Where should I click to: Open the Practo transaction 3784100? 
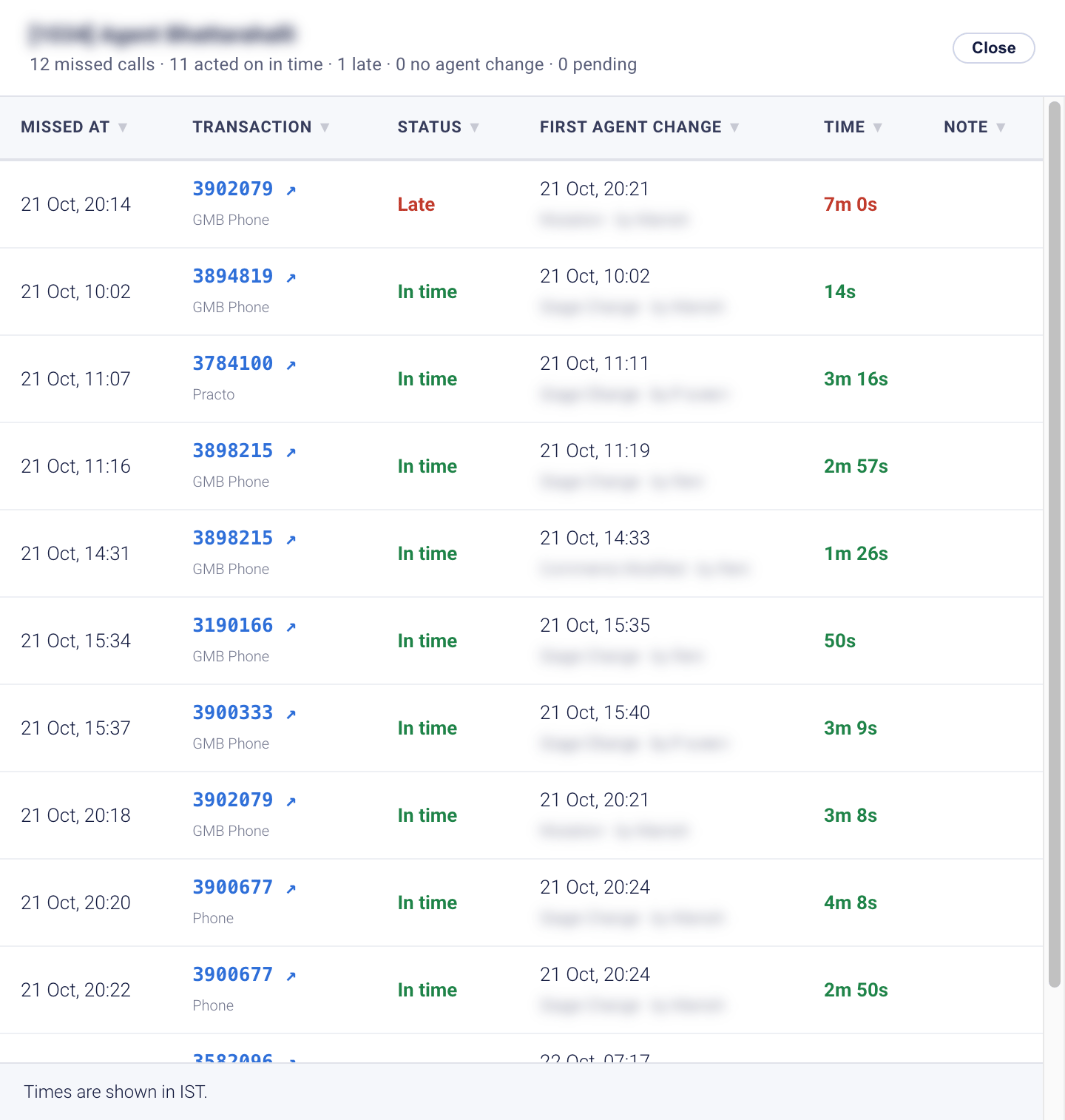[x=233, y=364]
